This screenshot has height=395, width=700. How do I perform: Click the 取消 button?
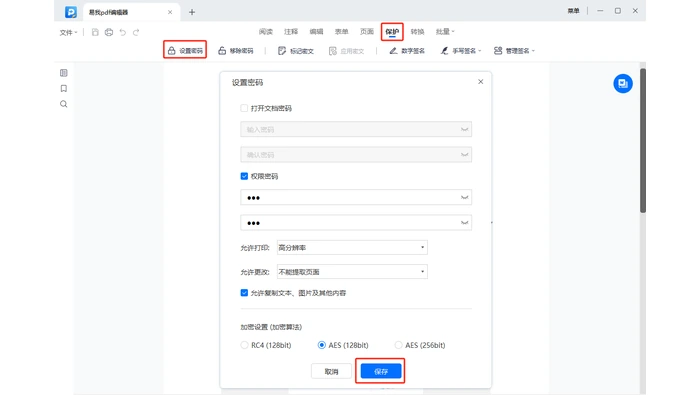331,371
